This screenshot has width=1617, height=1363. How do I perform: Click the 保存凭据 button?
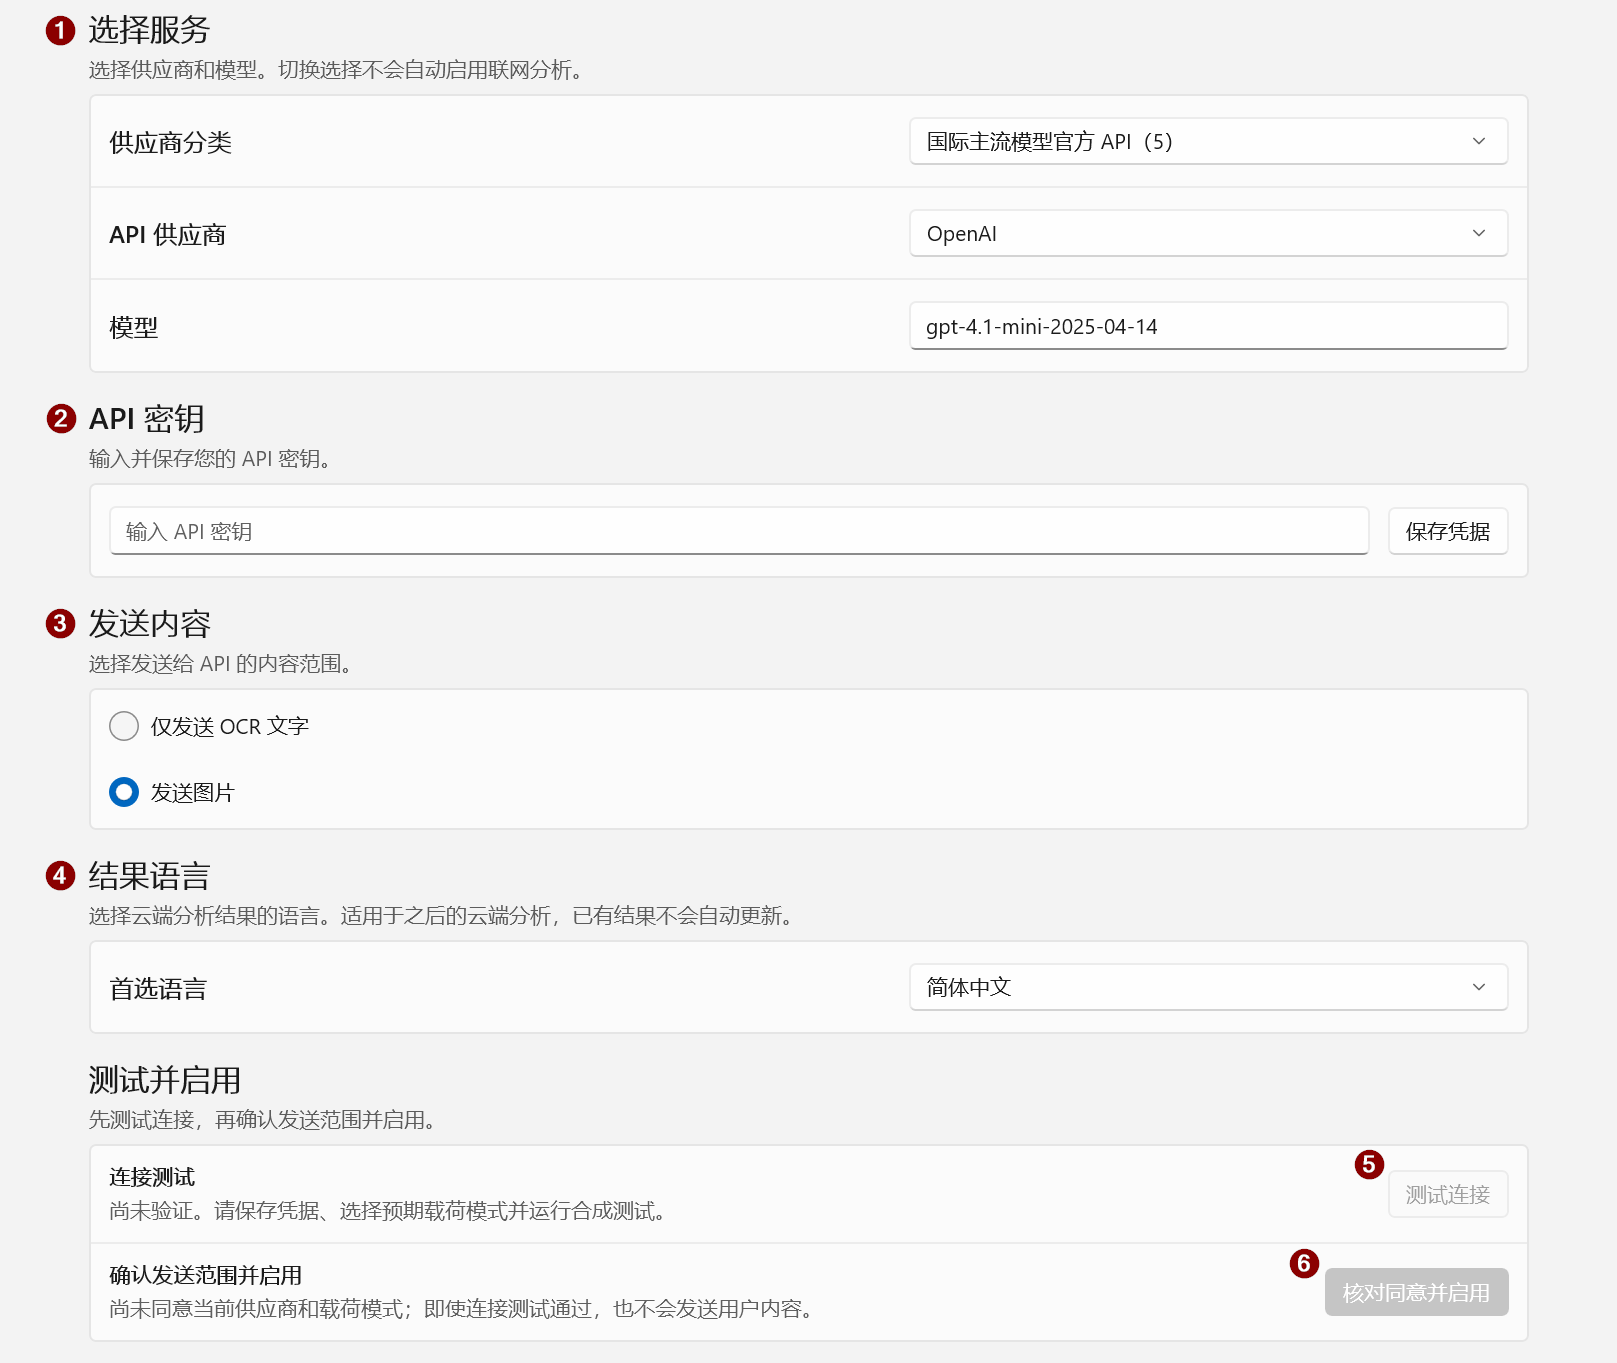[x=1448, y=531]
